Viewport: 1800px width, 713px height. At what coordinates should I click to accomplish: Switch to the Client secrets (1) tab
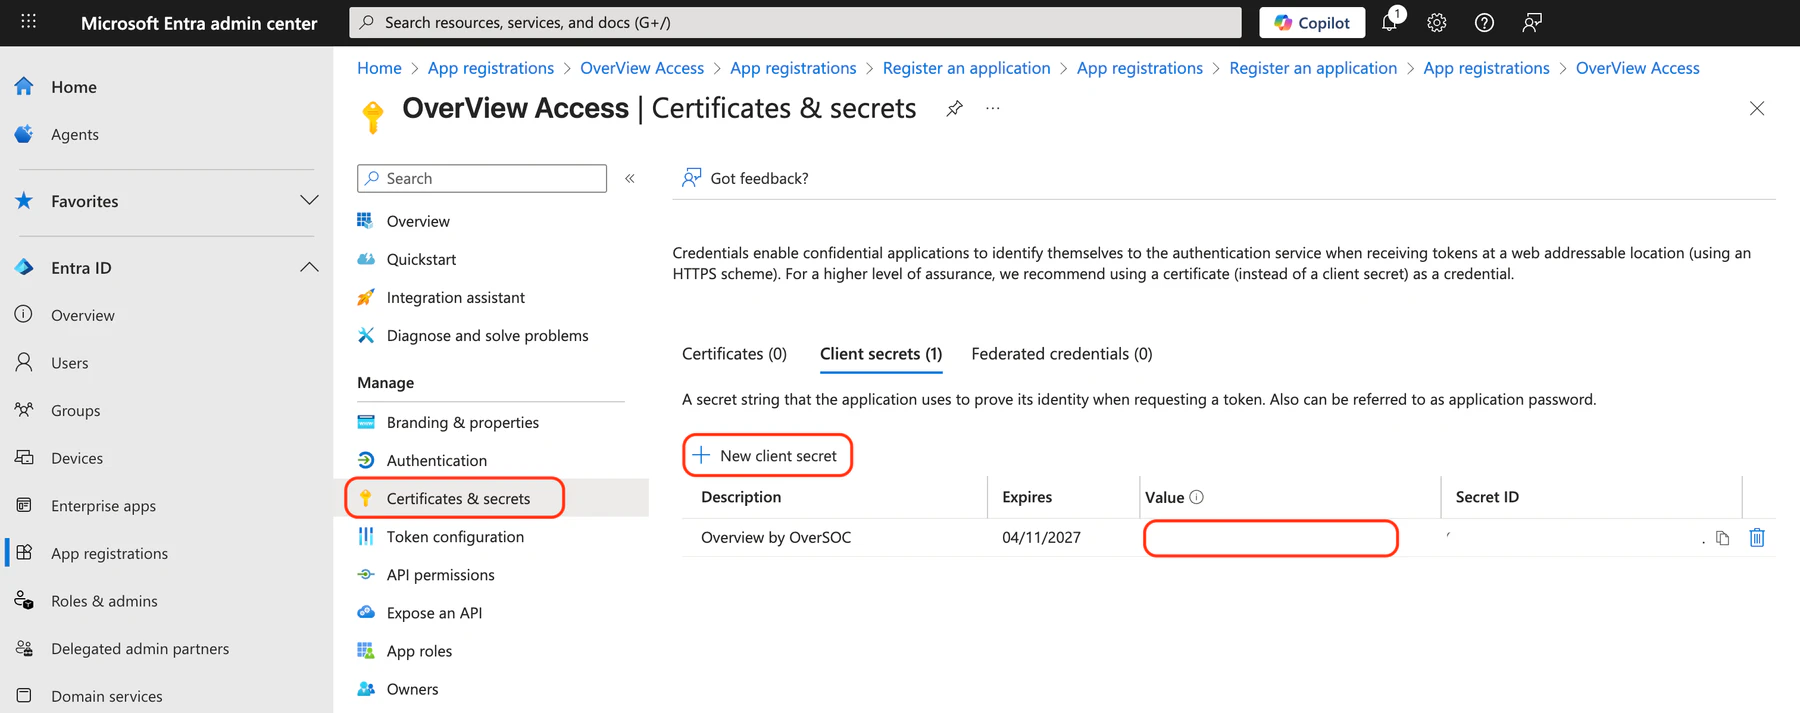[881, 354]
